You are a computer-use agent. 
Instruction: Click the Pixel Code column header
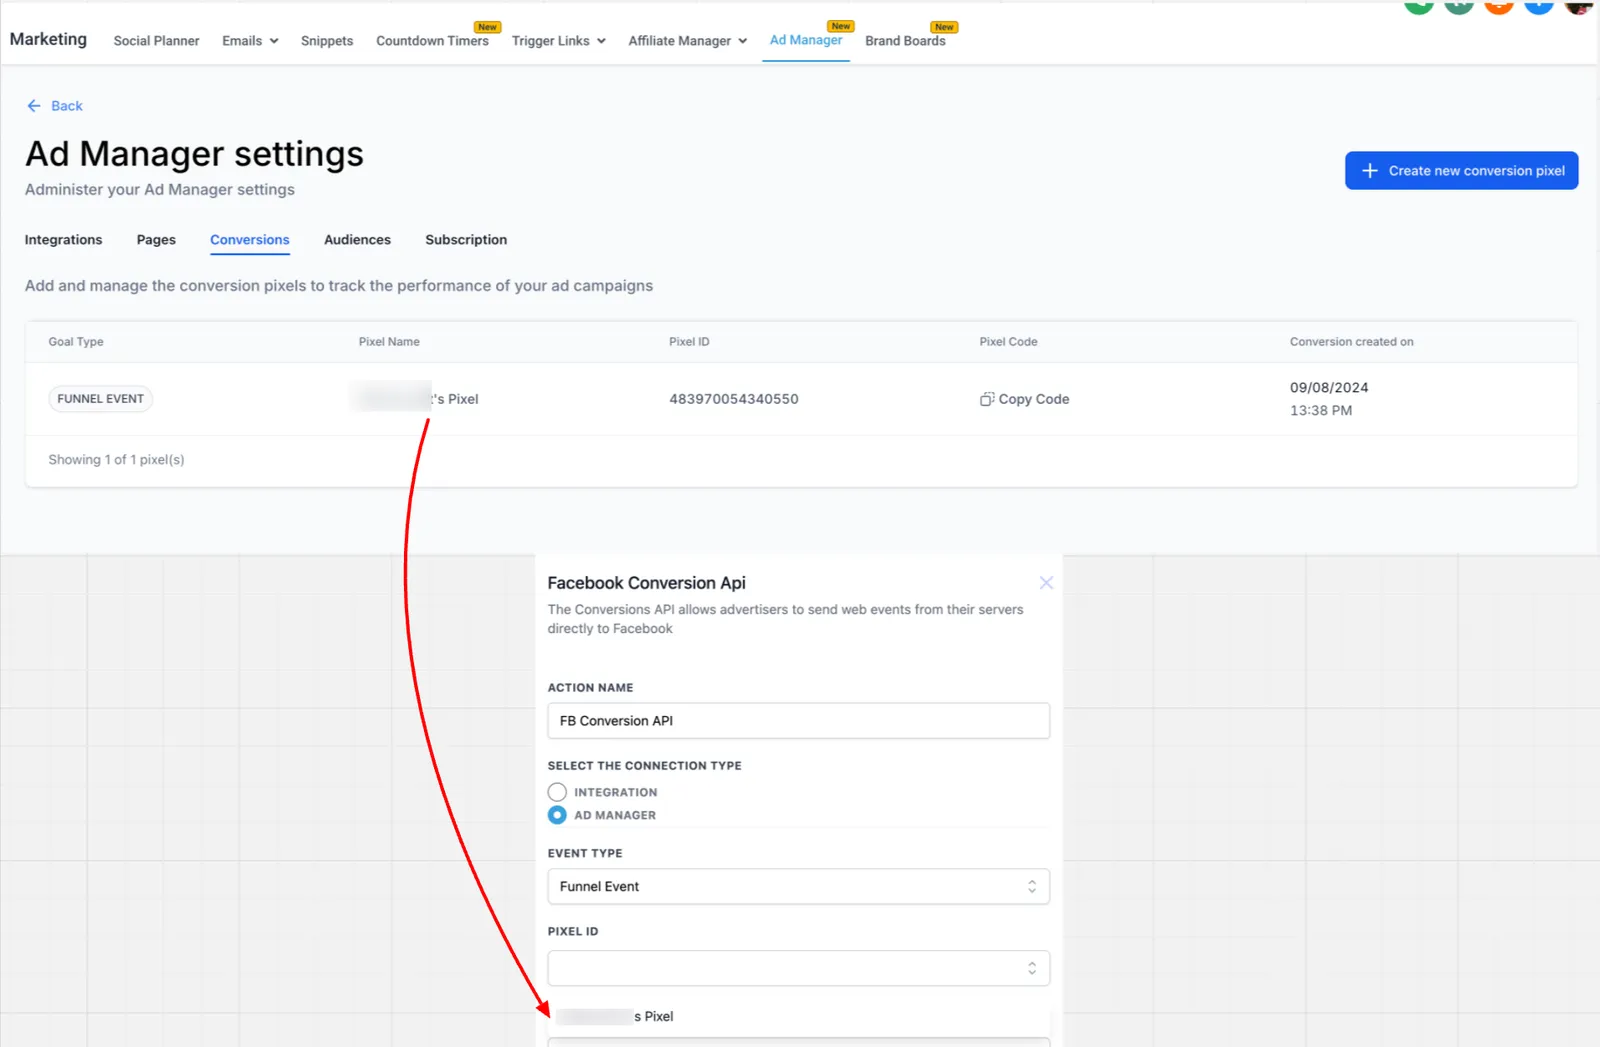(1008, 342)
